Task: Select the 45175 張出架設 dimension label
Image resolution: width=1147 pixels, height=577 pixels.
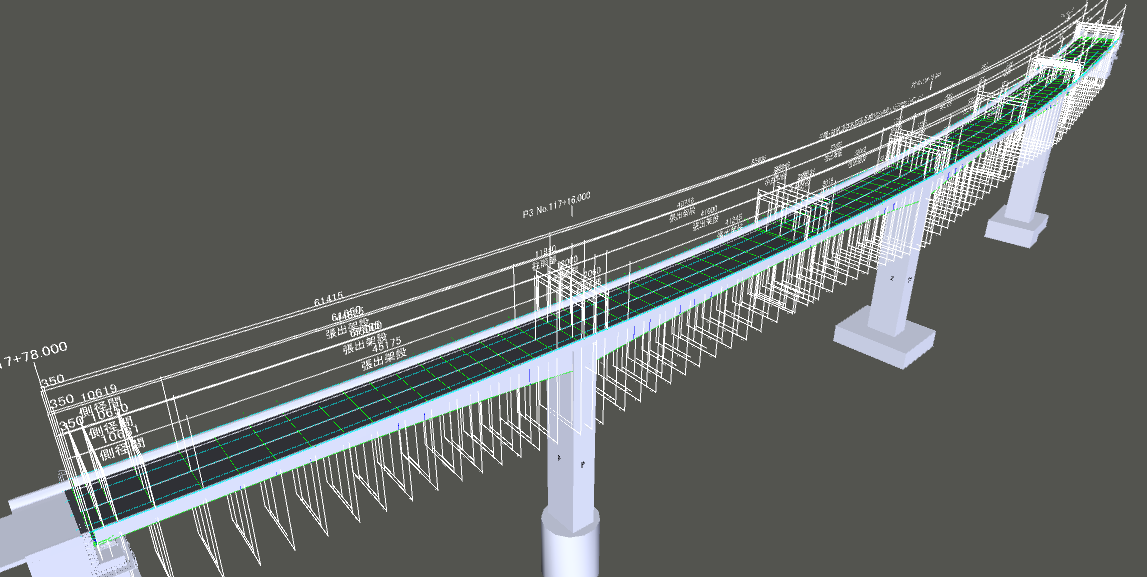Action: (387, 345)
